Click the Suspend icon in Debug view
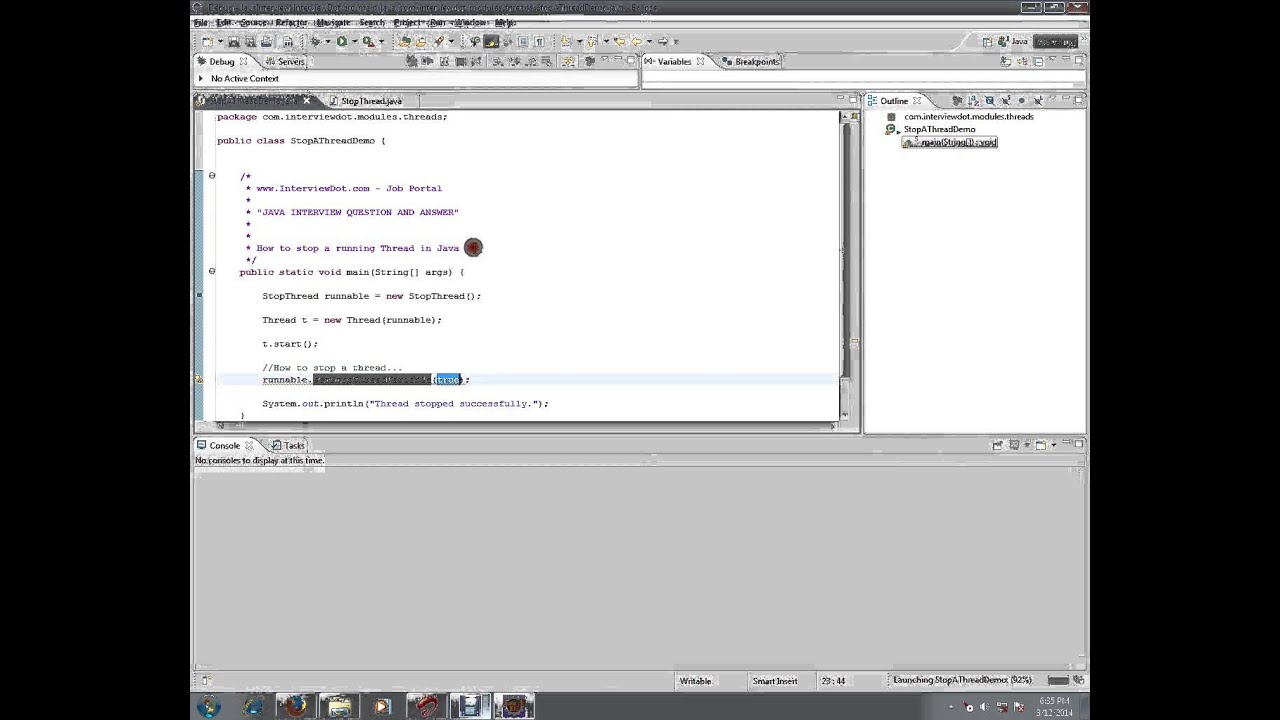Image resolution: width=1280 pixels, height=720 pixels. click(444, 62)
